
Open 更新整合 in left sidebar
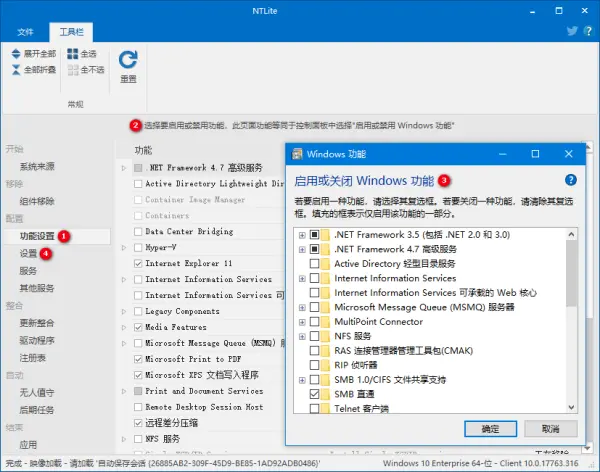pos(37,323)
